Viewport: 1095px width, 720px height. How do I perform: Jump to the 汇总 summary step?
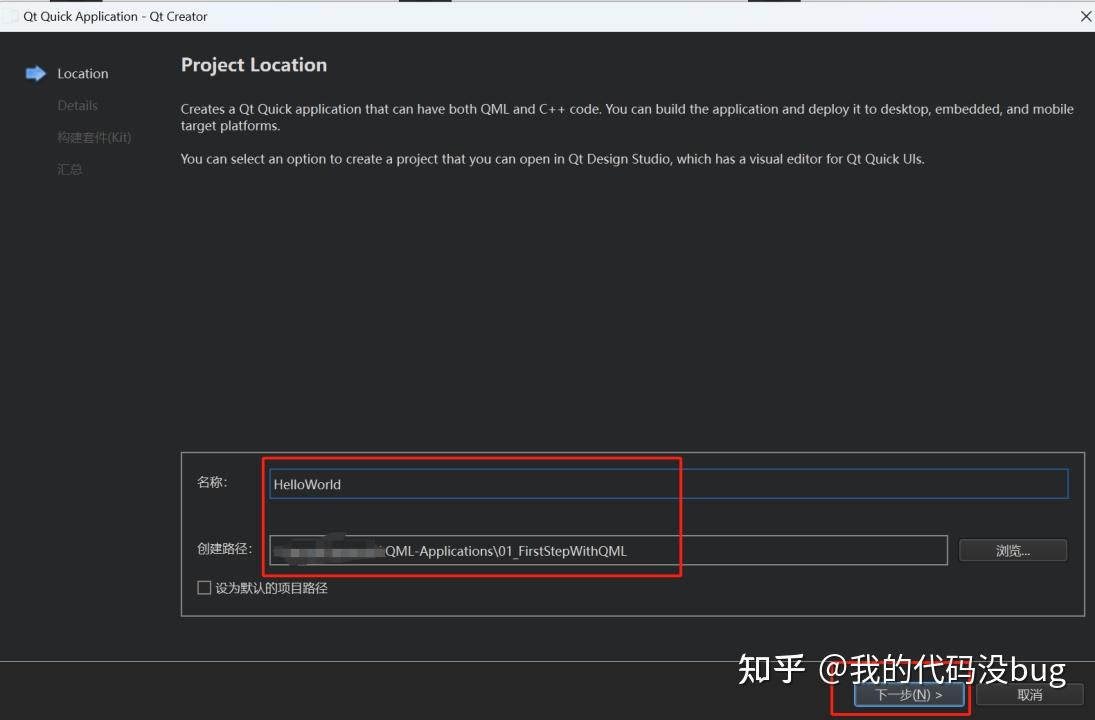pyautogui.click(x=70, y=169)
